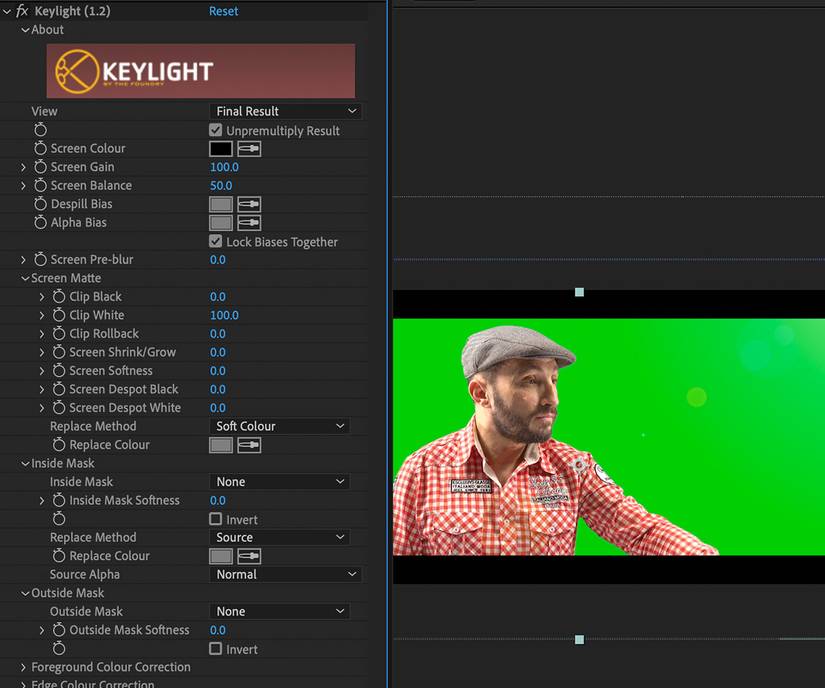Click the Despill Bias eyedropper icon
The image size is (825, 688).
point(249,204)
